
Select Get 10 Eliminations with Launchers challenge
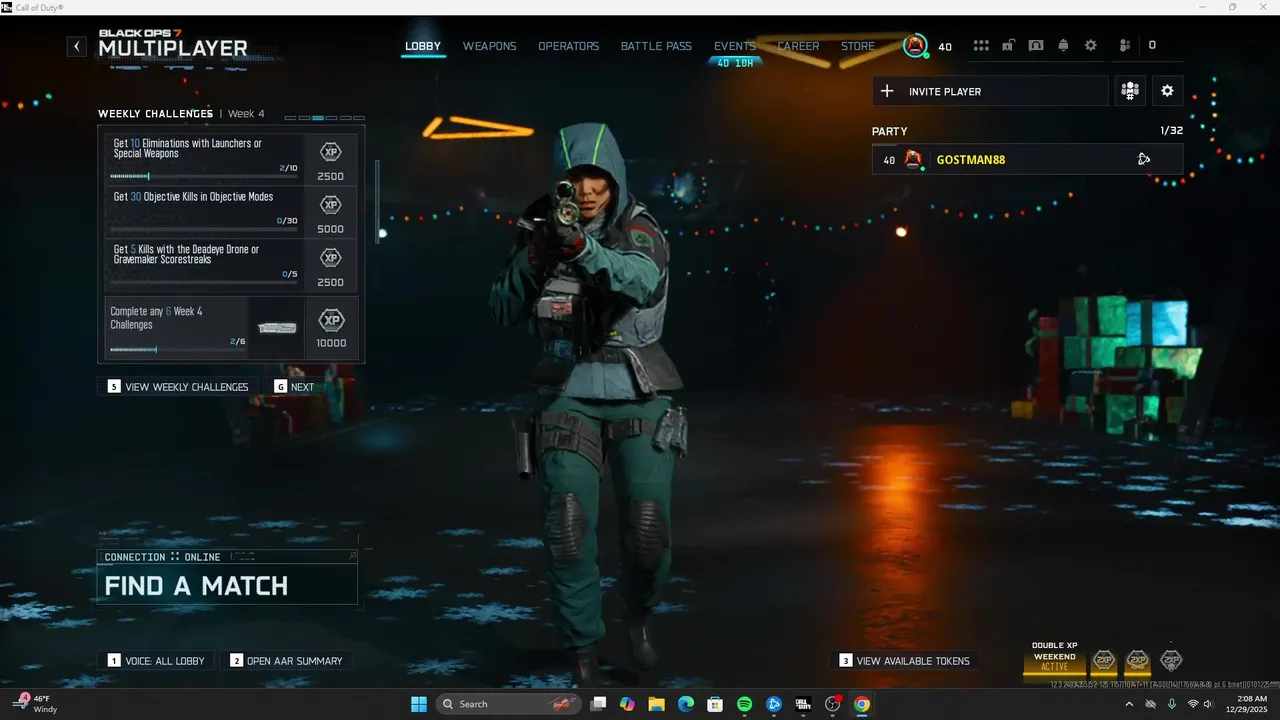click(231, 158)
